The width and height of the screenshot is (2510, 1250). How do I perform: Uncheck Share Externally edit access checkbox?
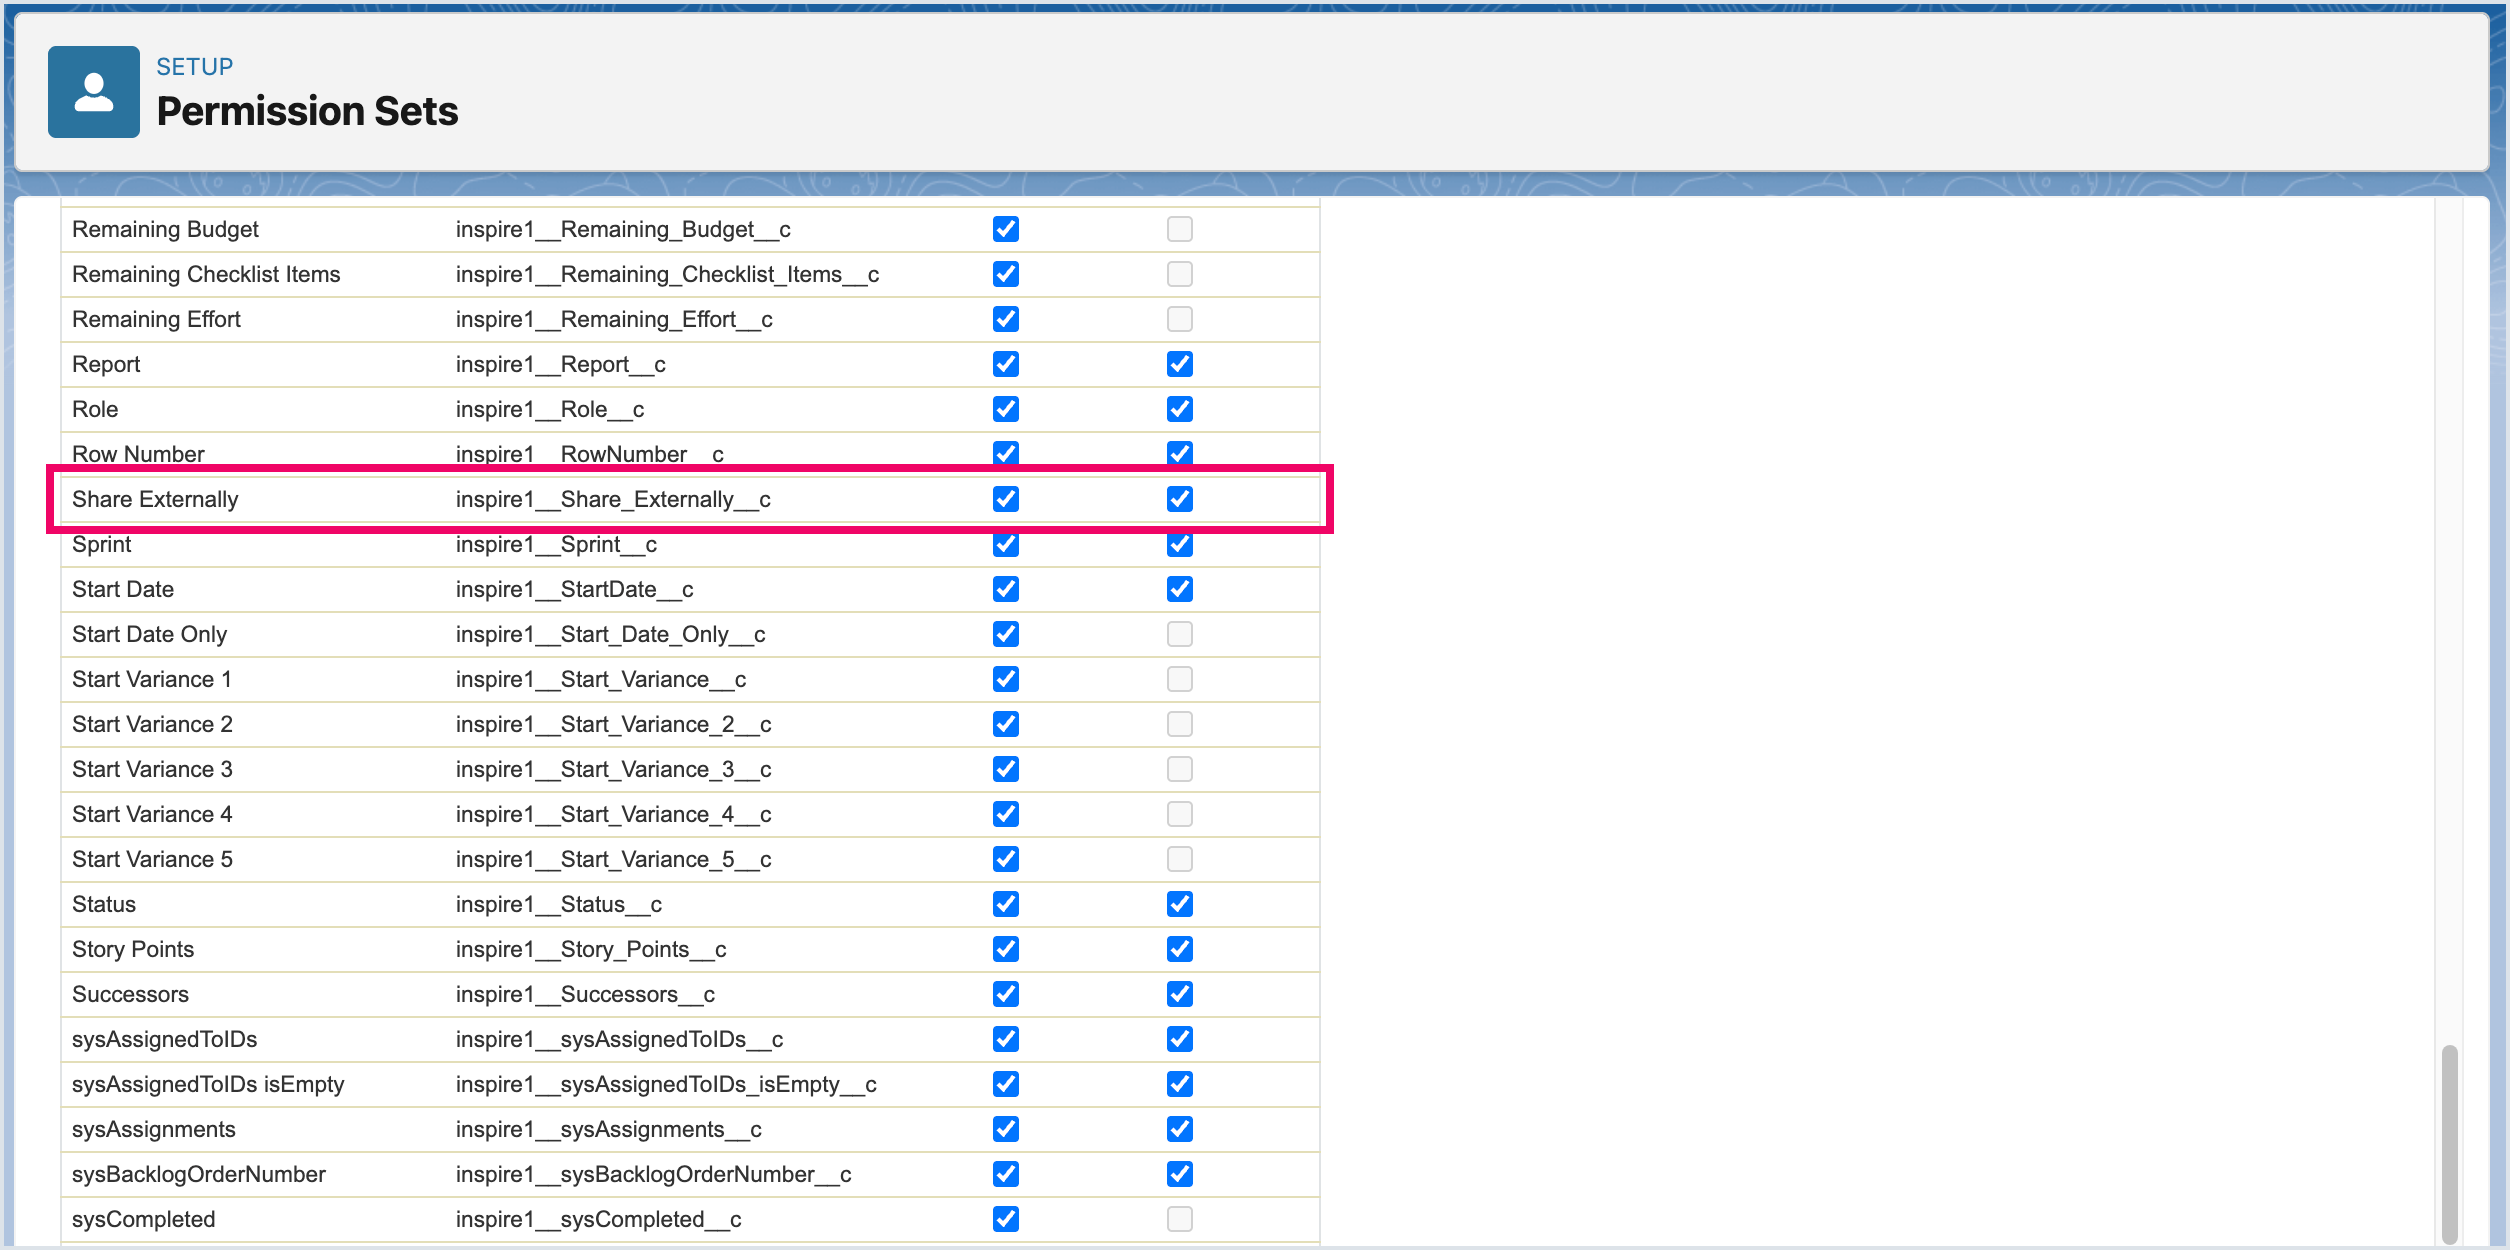click(1179, 499)
